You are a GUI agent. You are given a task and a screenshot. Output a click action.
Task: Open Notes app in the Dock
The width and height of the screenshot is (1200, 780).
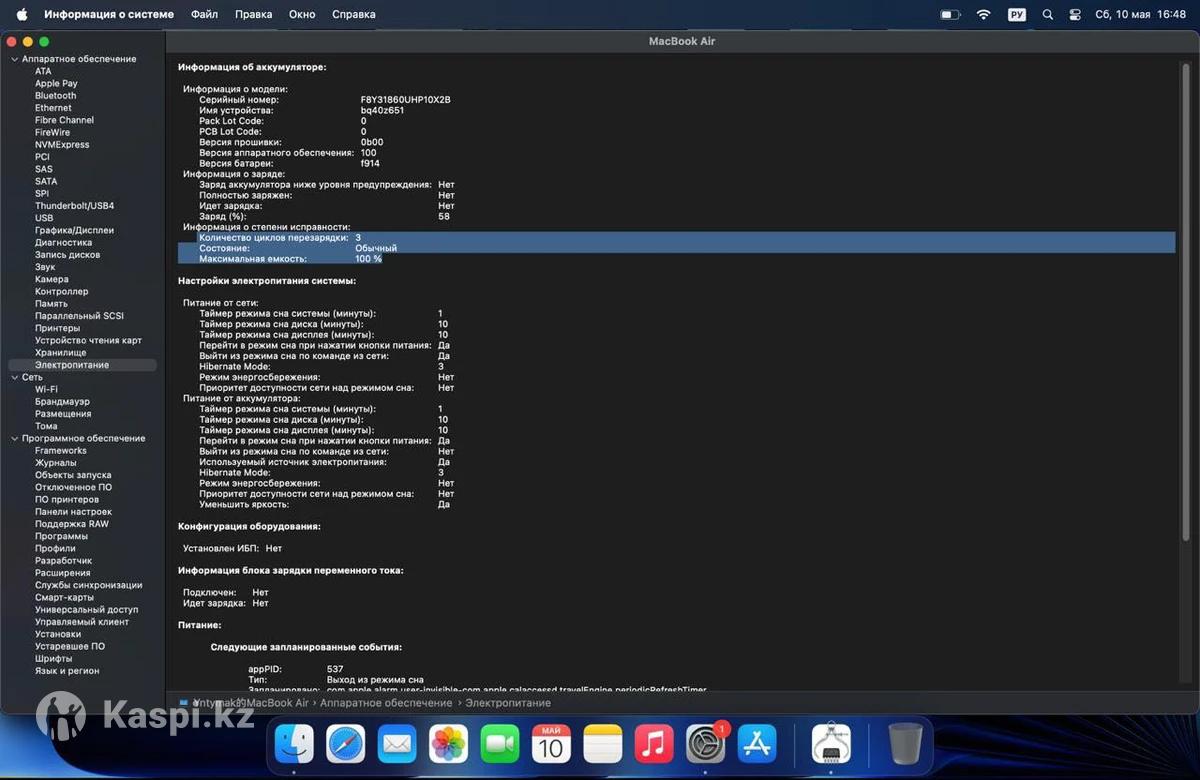point(603,744)
